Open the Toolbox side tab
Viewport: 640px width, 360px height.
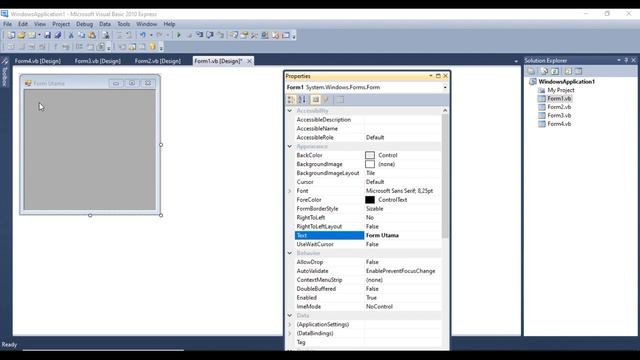5,73
